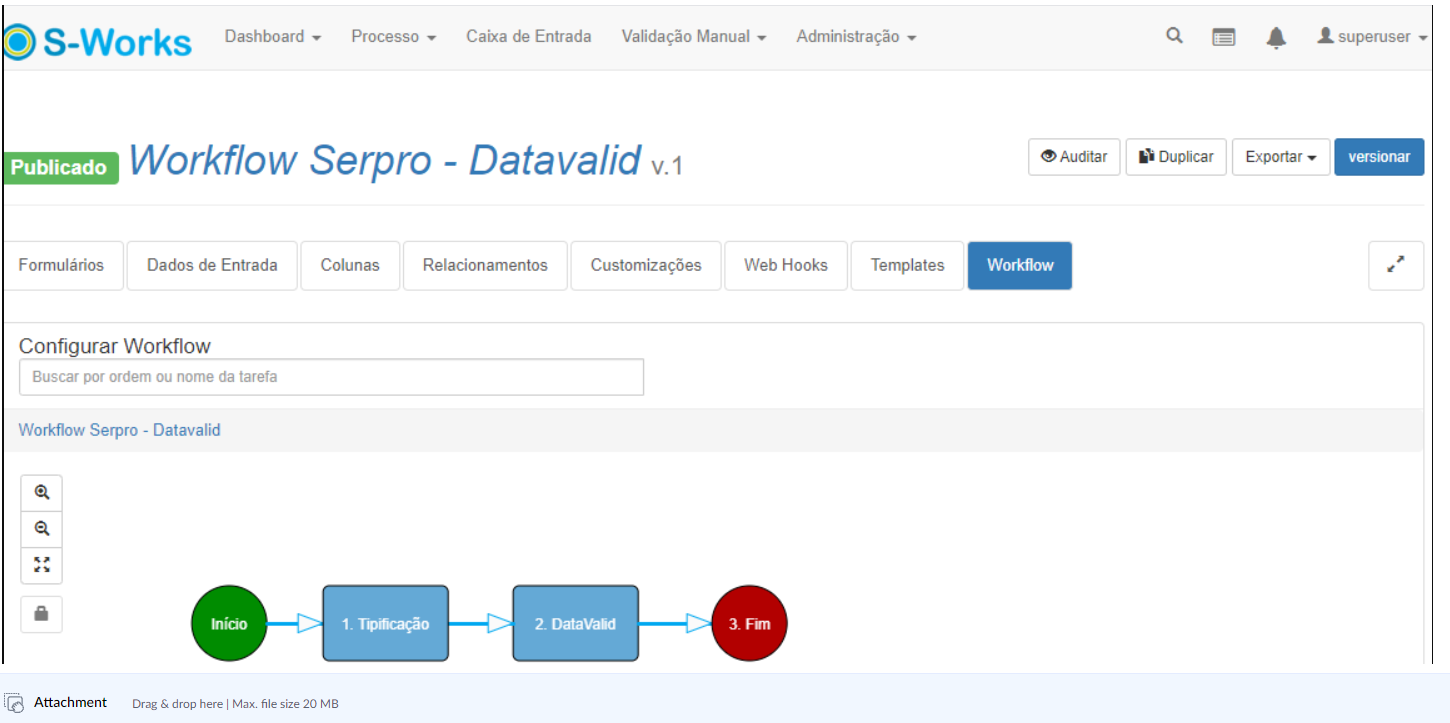
Task: Switch to the Formulários tab
Action: click(61, 265)
